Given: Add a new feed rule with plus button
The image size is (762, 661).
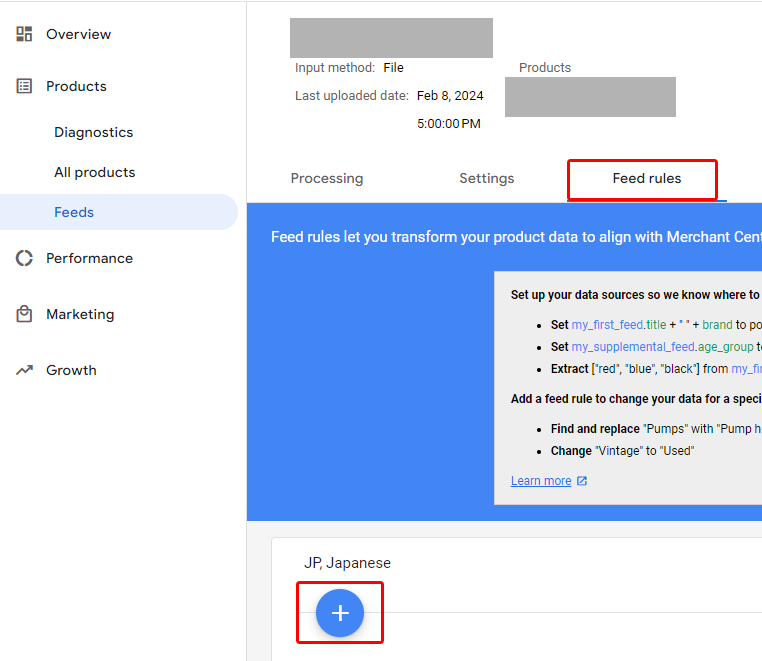Looking at the screenshot, I should (340, 613).
